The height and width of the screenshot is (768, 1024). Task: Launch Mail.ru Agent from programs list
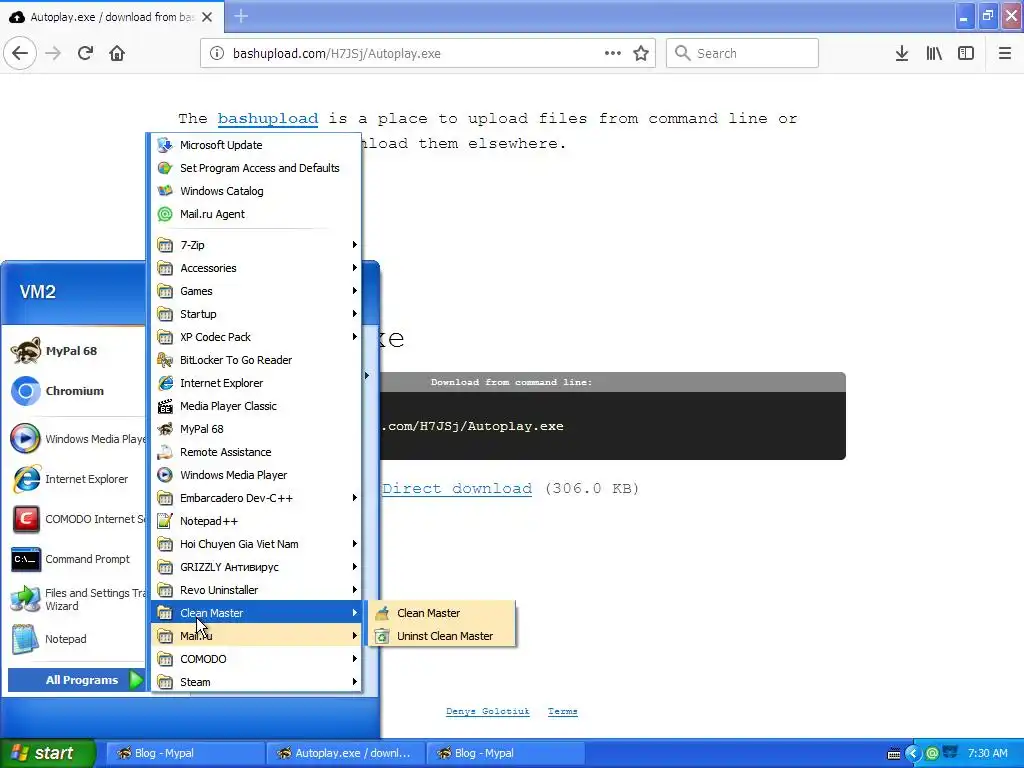pos(256,214)
